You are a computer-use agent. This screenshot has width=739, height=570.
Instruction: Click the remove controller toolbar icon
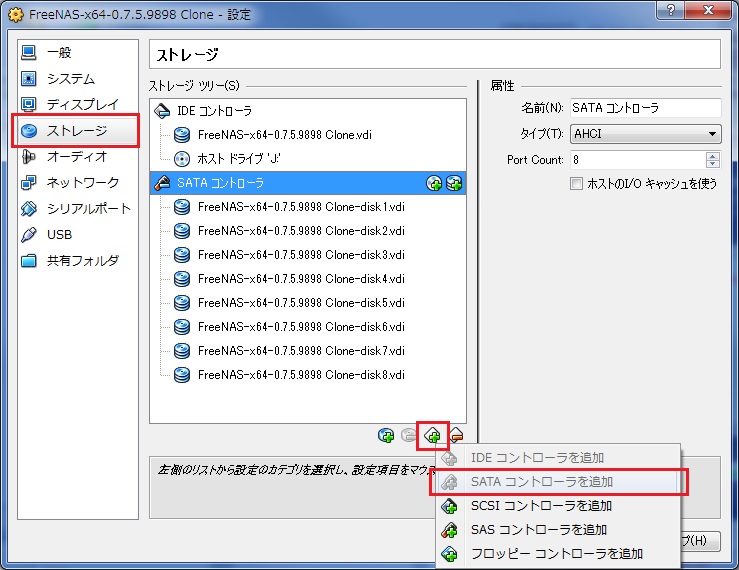tap(456, 435)
